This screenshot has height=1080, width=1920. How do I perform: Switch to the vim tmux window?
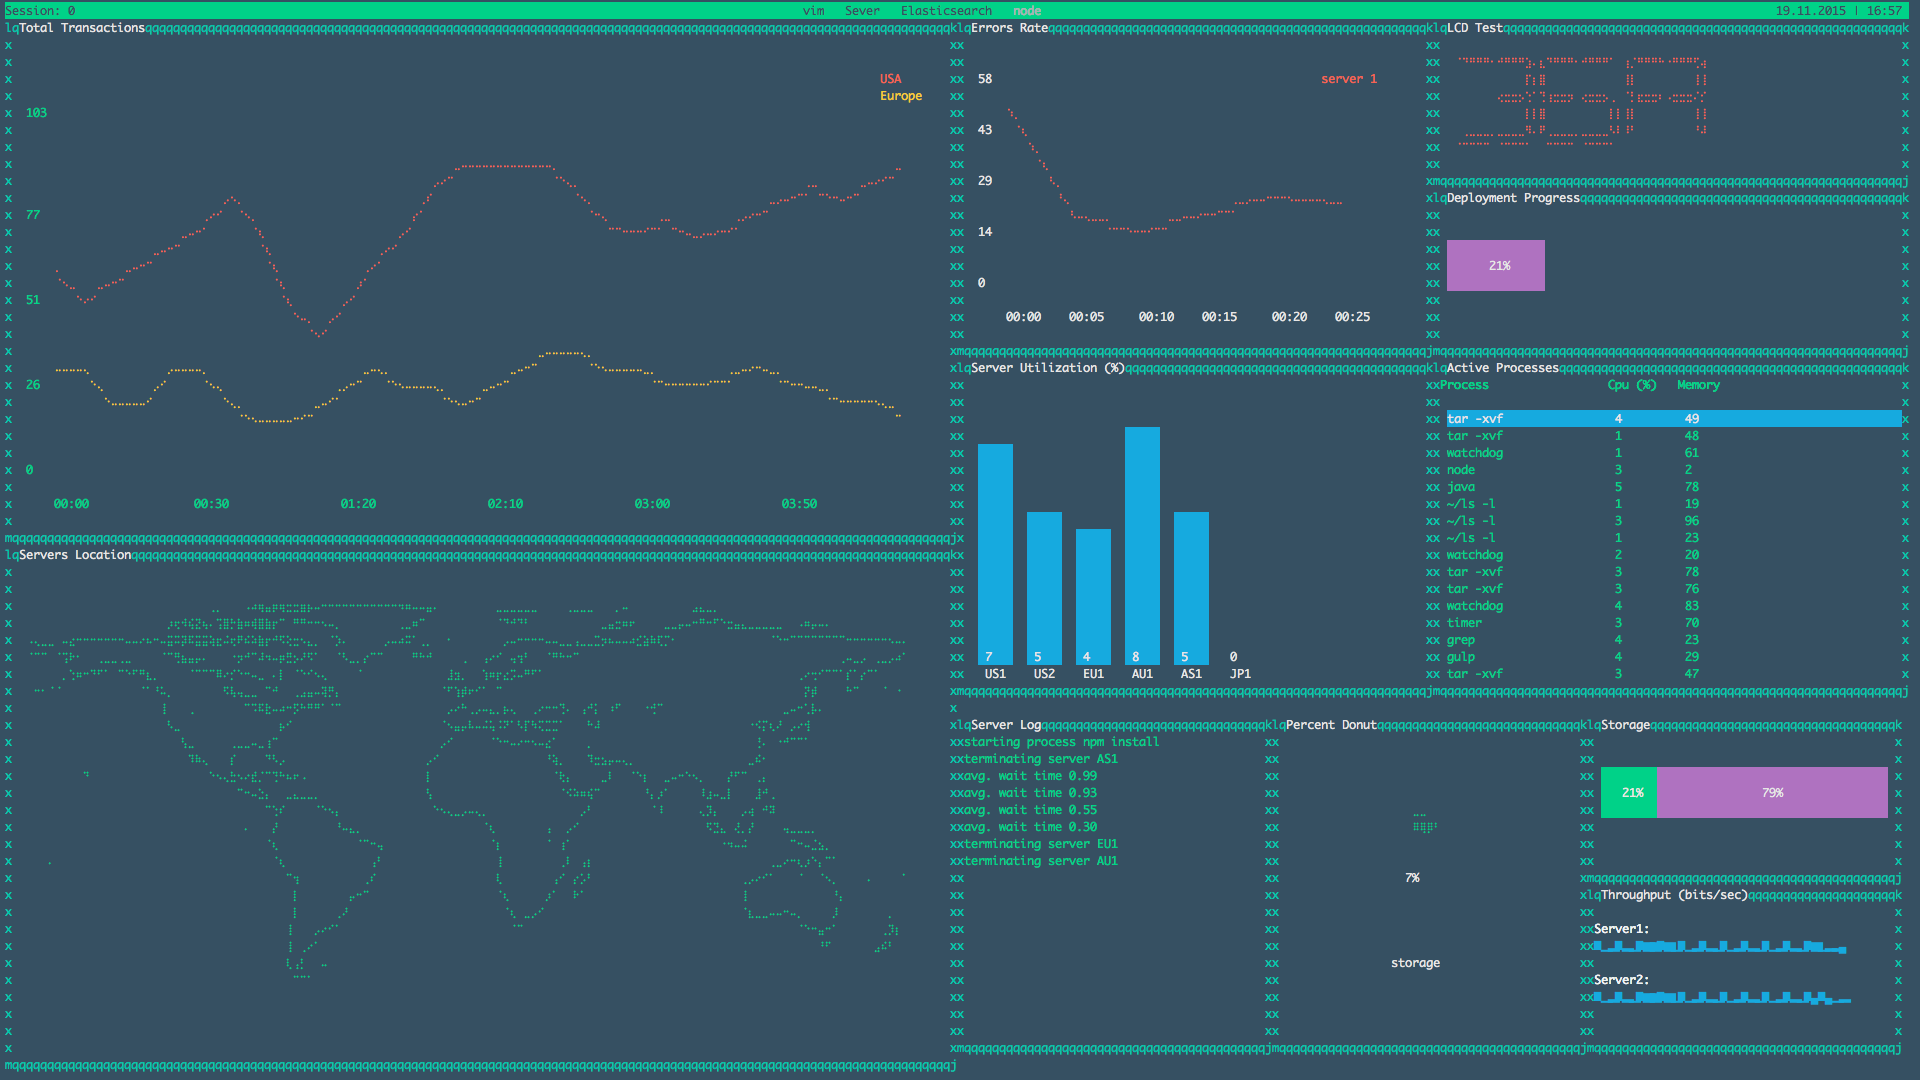pyautogui.click(x=813, y=11)
